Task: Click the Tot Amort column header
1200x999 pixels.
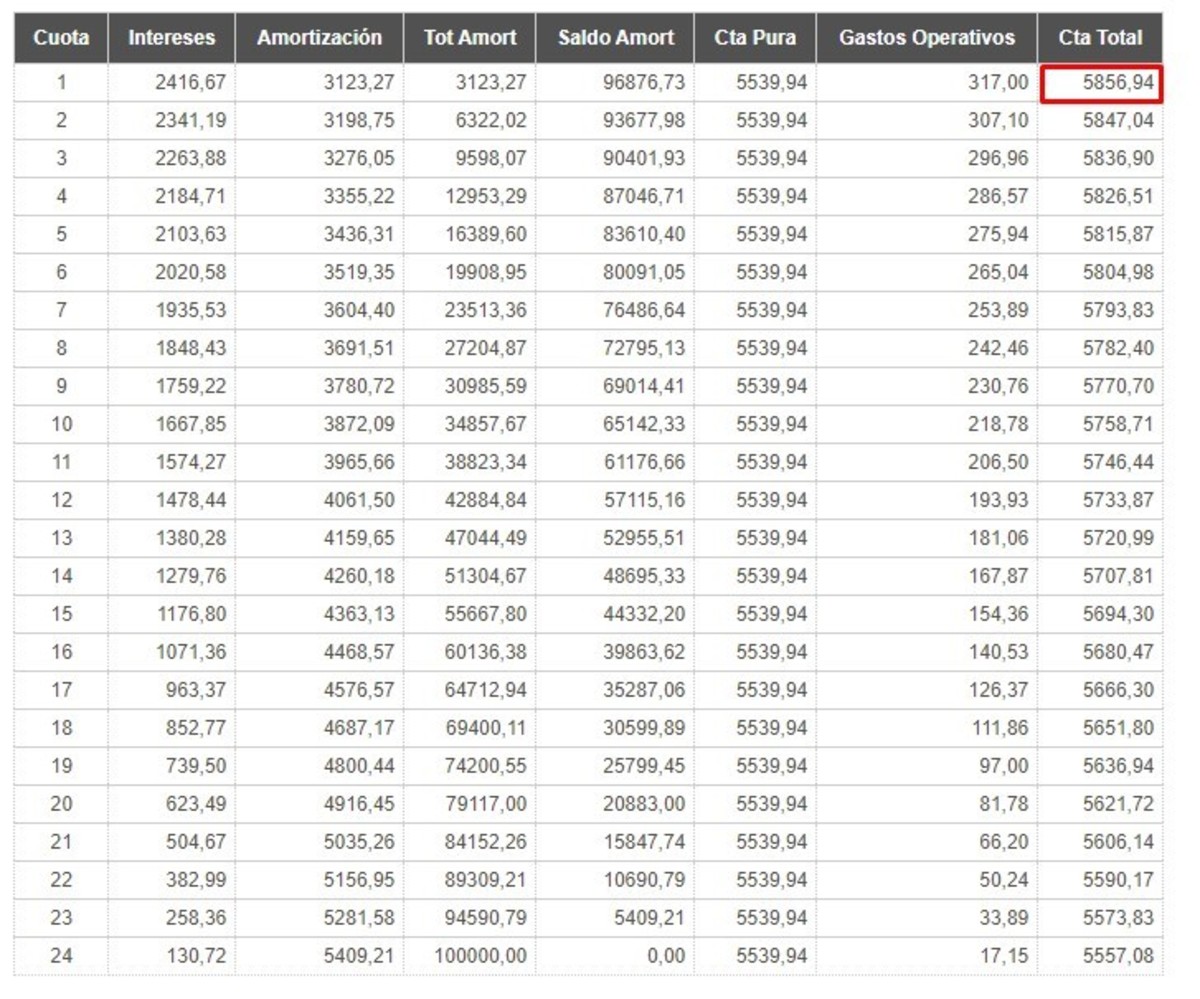Action: (x=469, y=38)
